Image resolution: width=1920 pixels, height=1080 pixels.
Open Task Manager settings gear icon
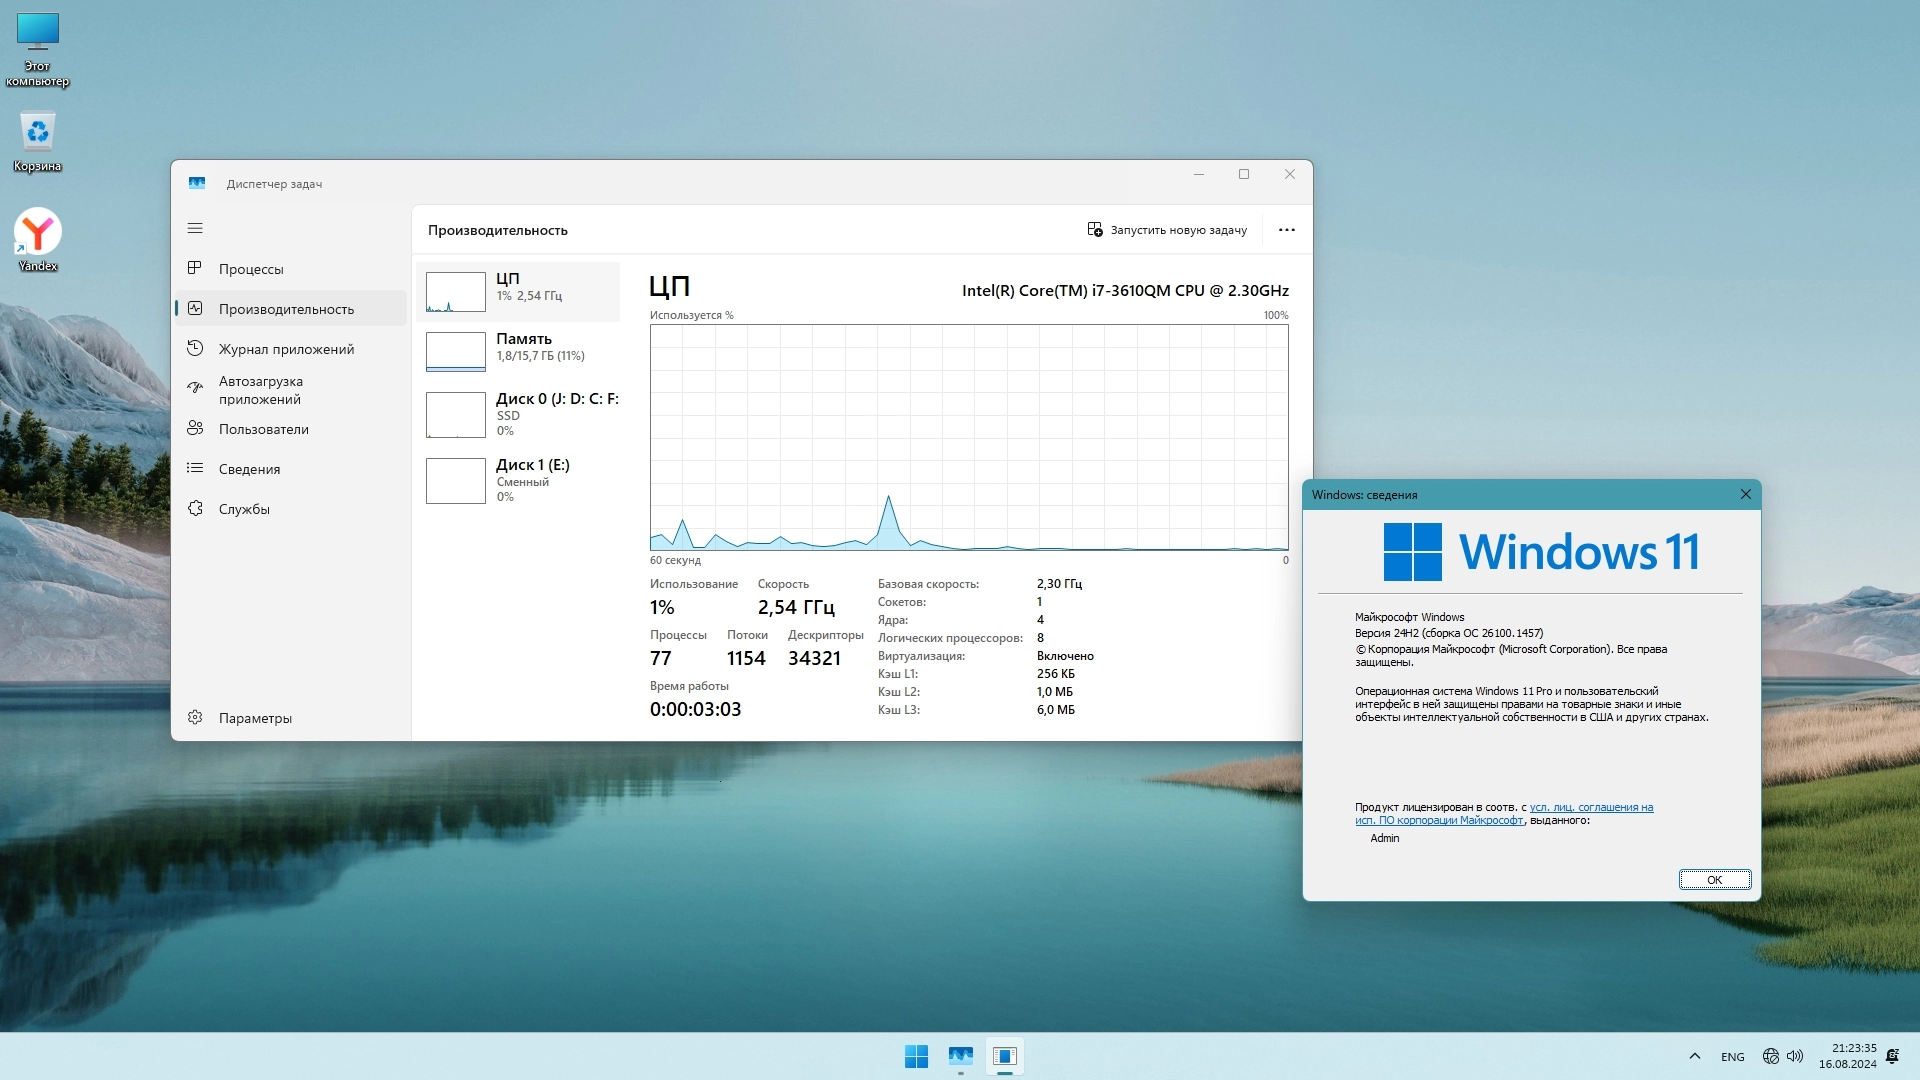195,717
